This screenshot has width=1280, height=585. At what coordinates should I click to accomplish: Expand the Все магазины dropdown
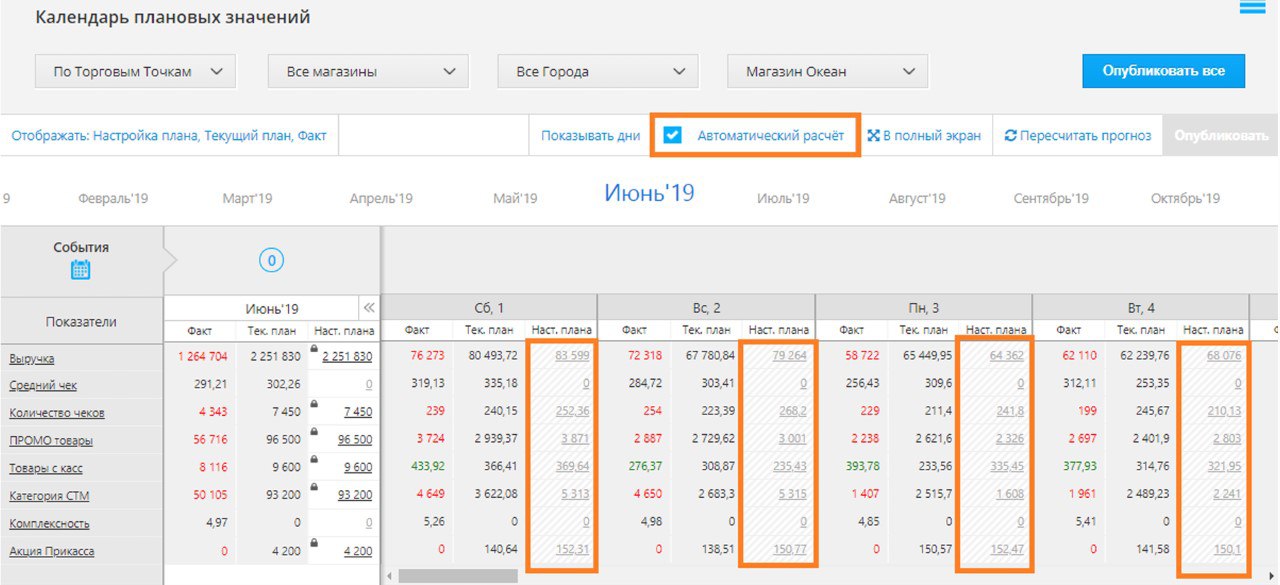click(367, 71)
